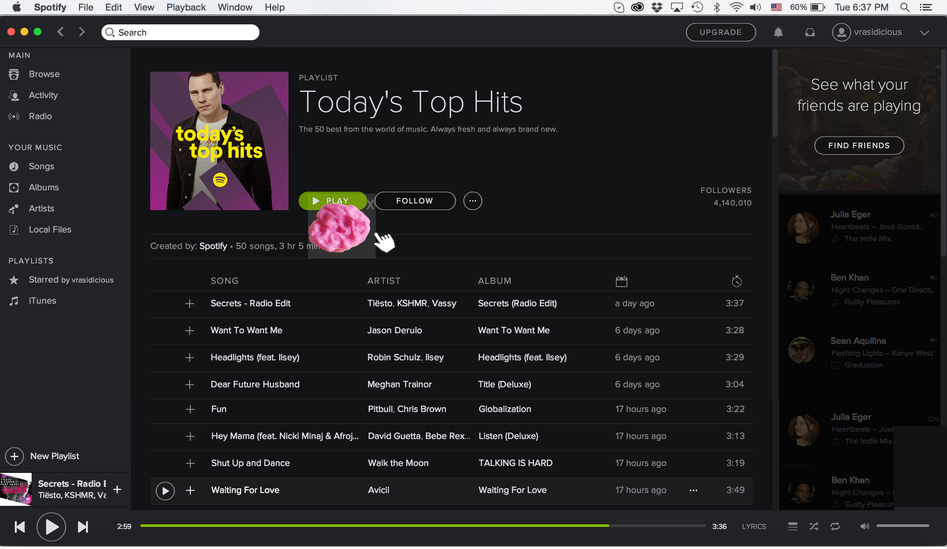Image resolution: width=947 pixels, height=549 pixels.
Task: Click now-playing Secrets album thumbnail
Action: point(16,490)
